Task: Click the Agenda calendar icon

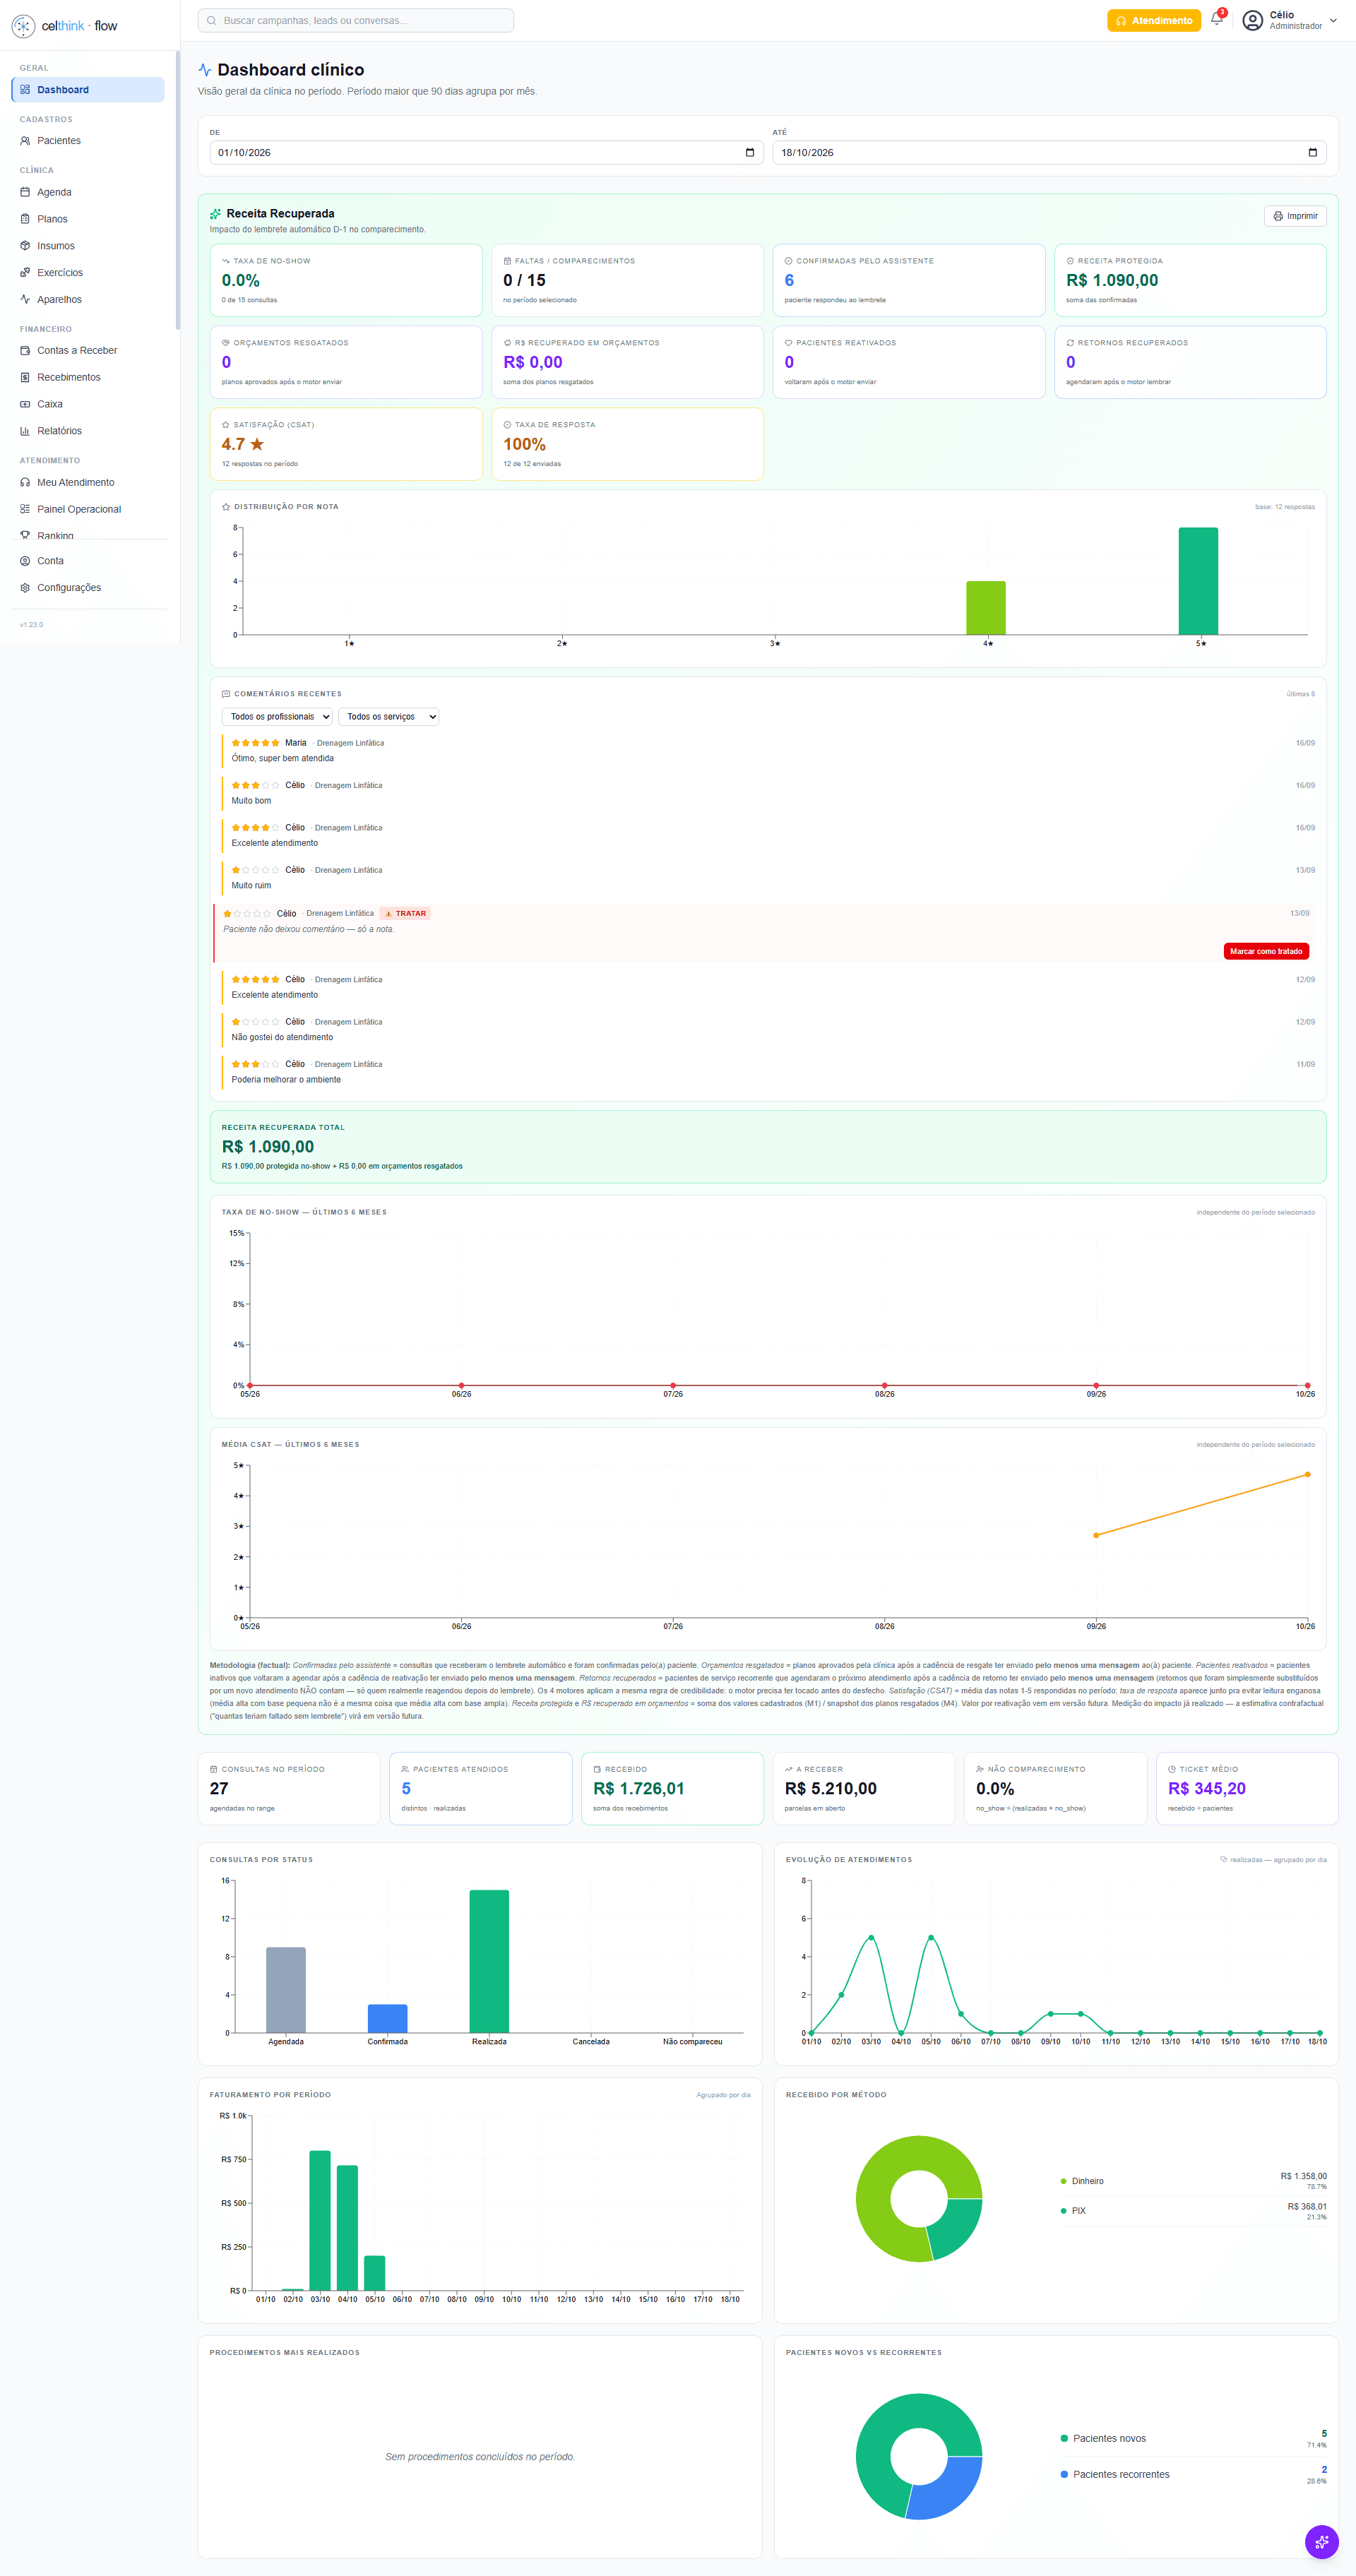Action: coord(25,192)
